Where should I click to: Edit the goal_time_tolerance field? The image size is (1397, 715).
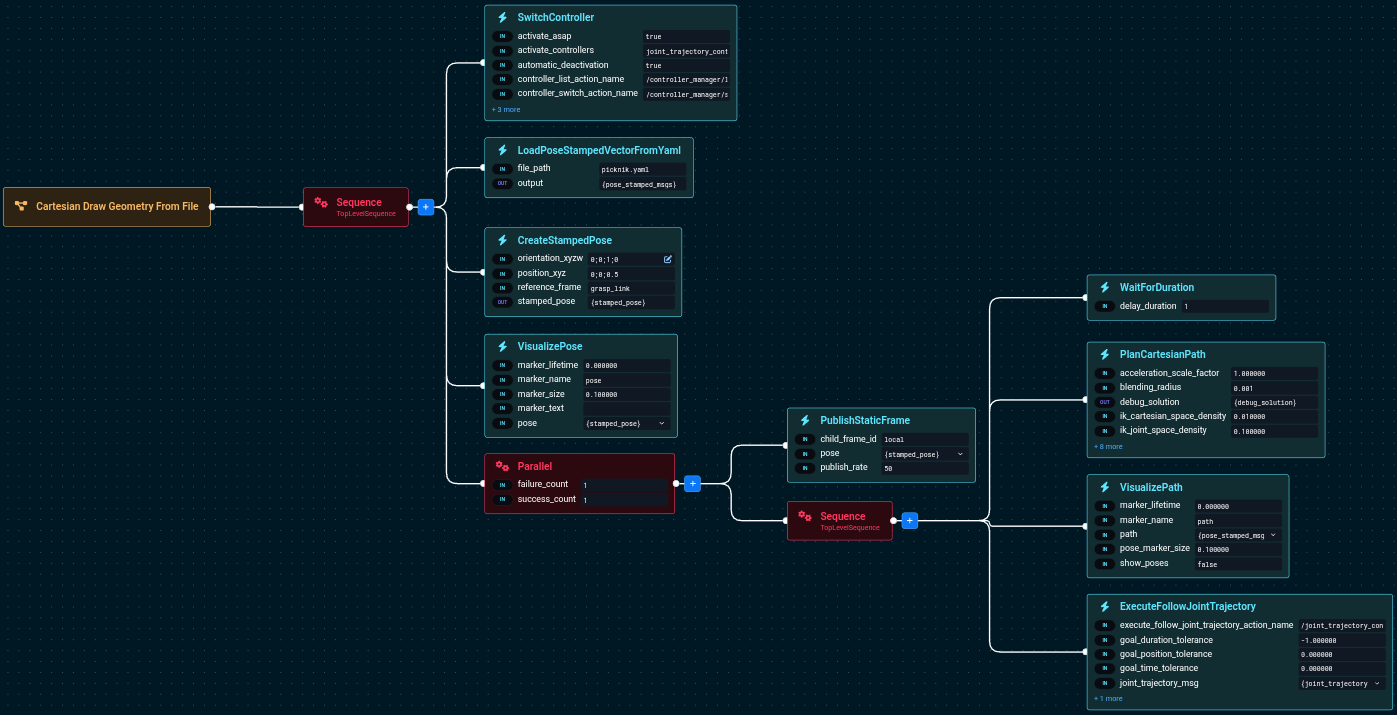(1341, 668)
